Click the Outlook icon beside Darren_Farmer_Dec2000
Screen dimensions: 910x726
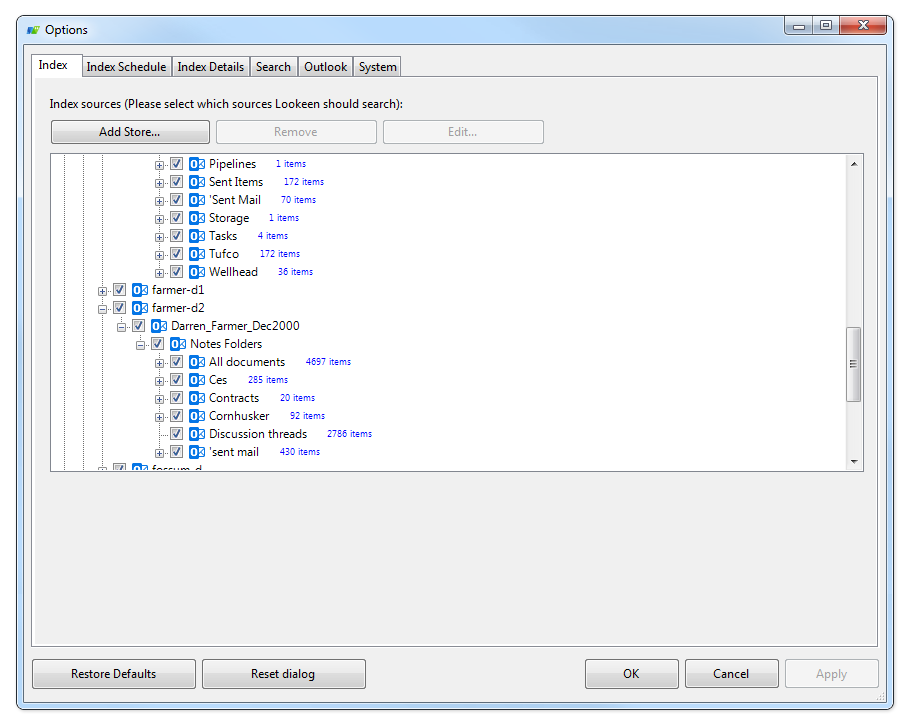coord(159,326)
